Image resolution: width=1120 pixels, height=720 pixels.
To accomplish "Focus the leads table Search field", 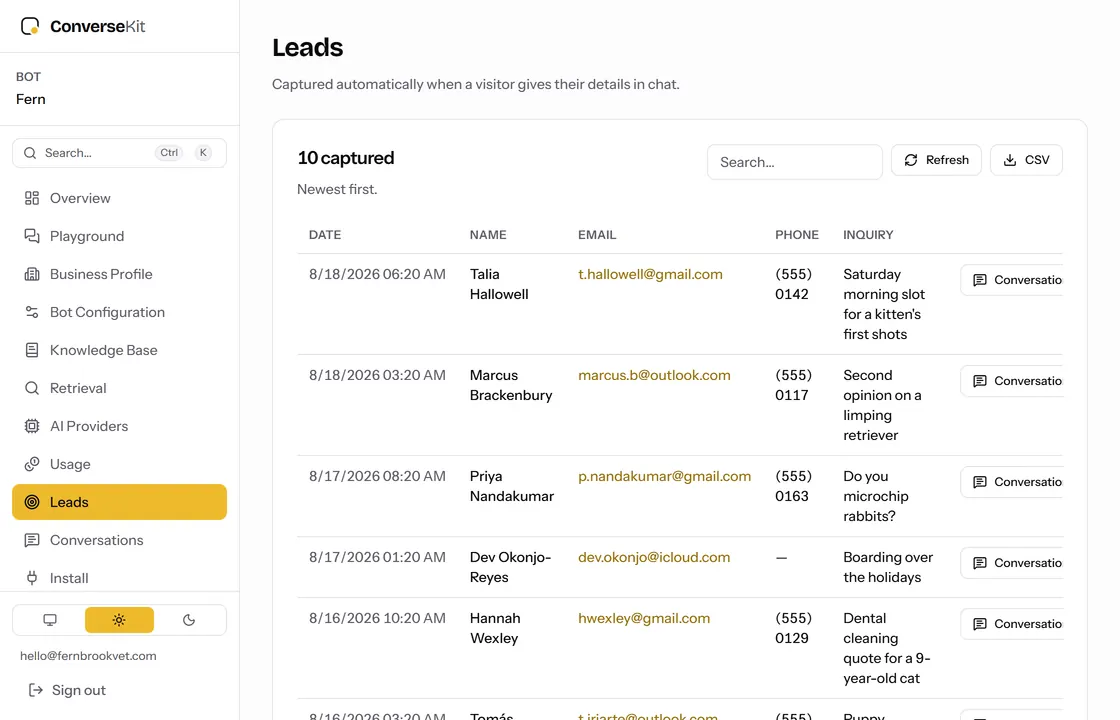I will (x=794, y=162).
